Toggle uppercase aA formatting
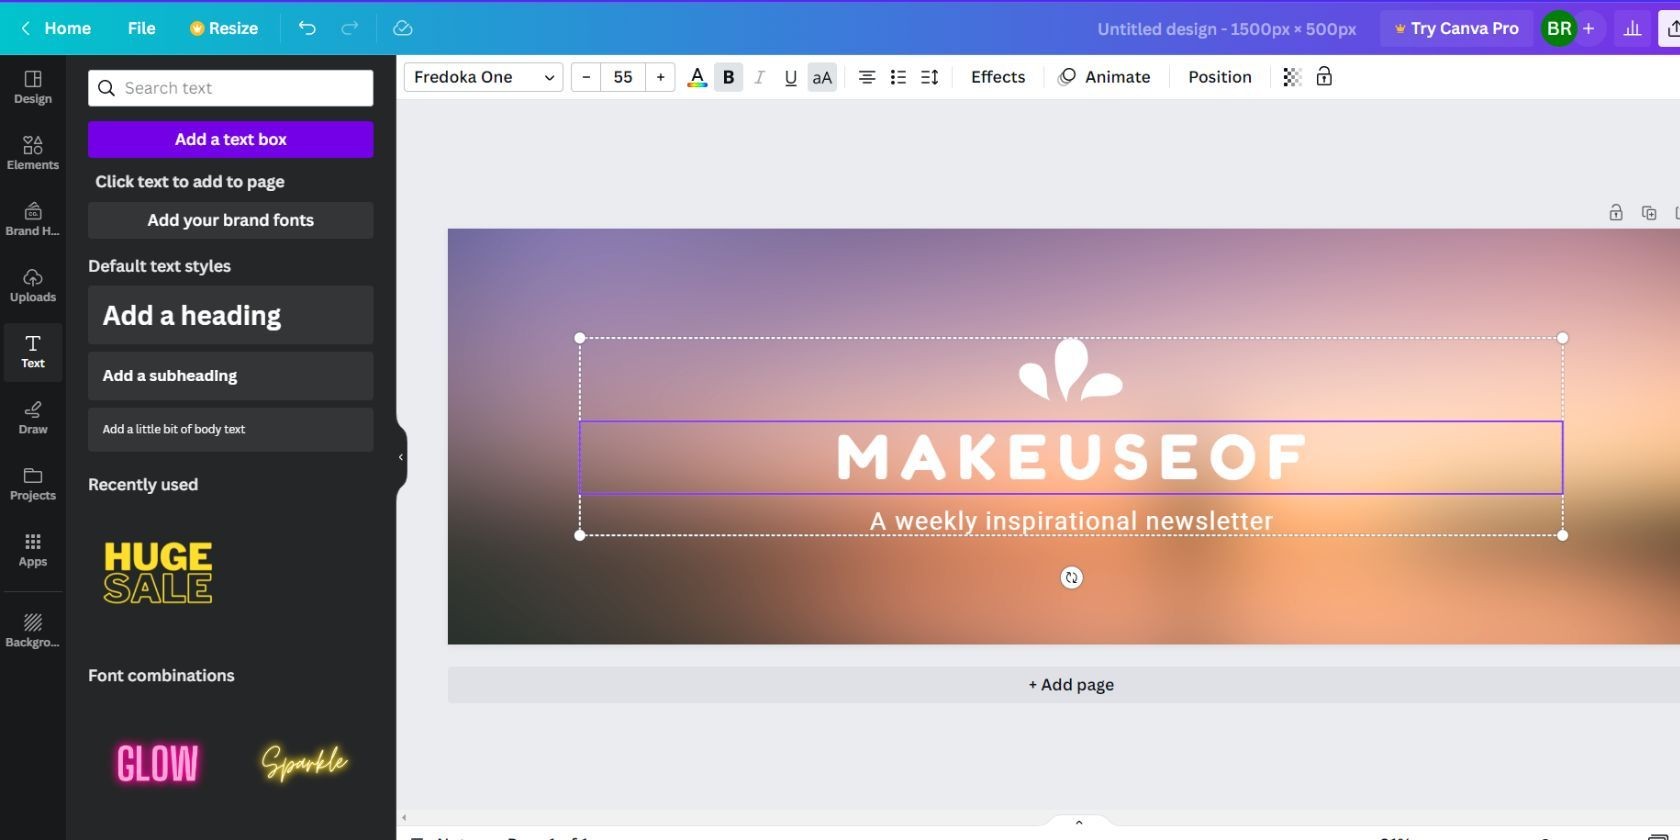This screenshot has width=1680, height=840. pyautogui.click(x=821, y=77)
